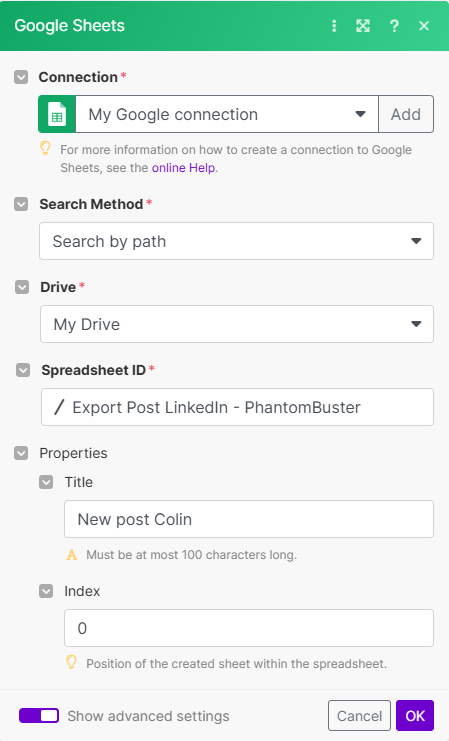The image size is (449, 741).
Task: Collapse the Properties section chevron
Action: point(21,453)
